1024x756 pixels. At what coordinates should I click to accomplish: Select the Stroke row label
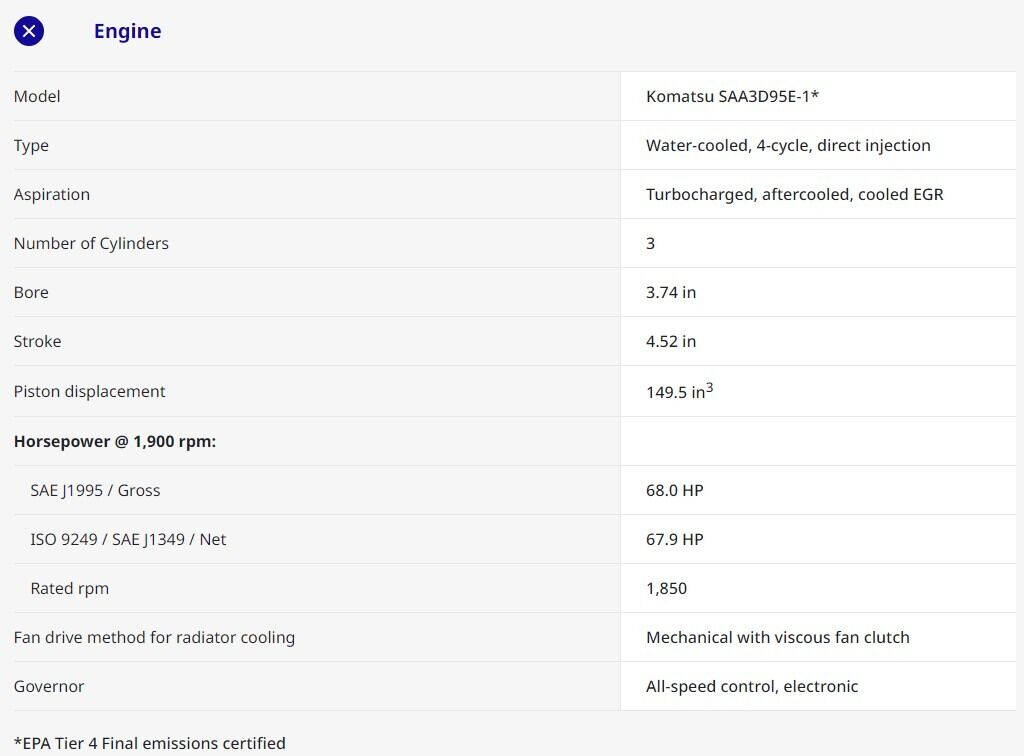(37, 341)
